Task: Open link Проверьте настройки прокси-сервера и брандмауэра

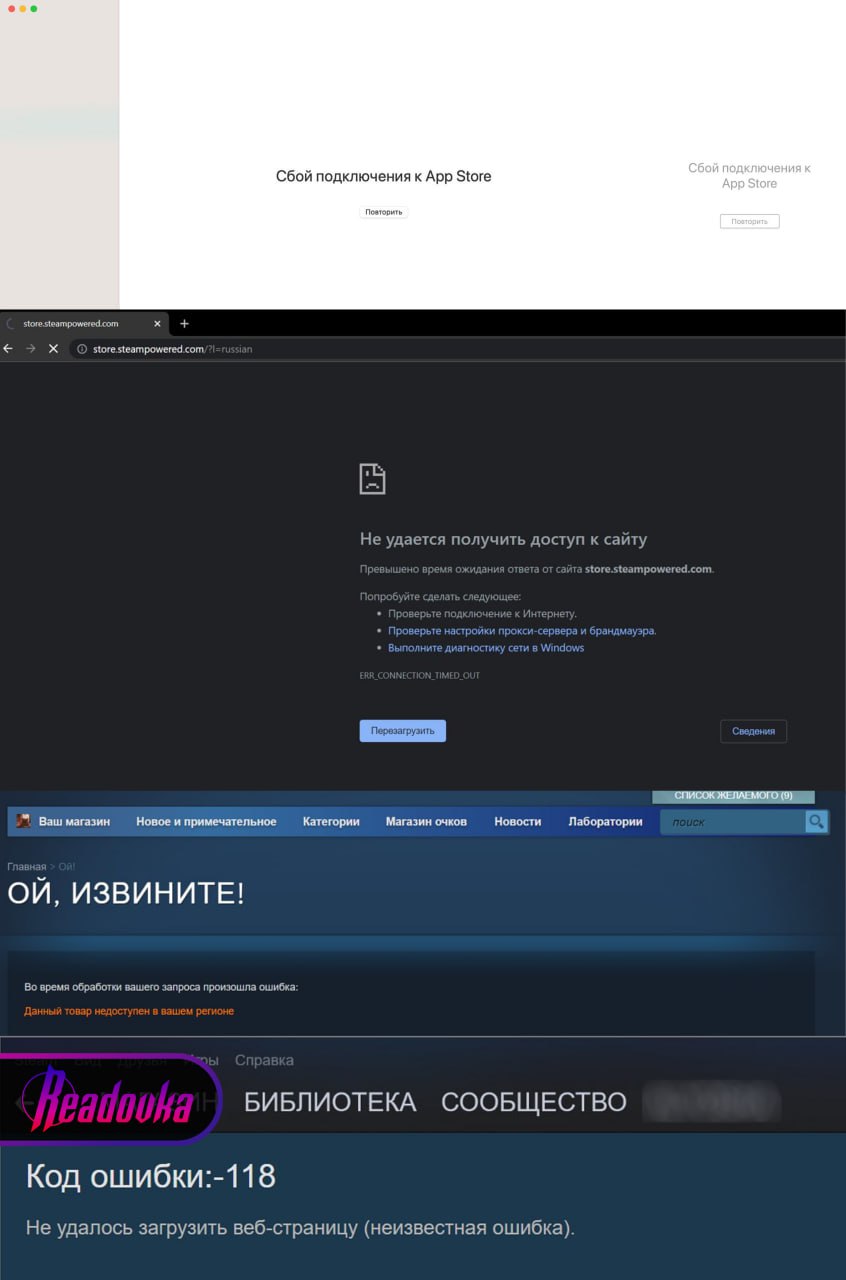Action: pyautogui.click(x=522, y=631)
